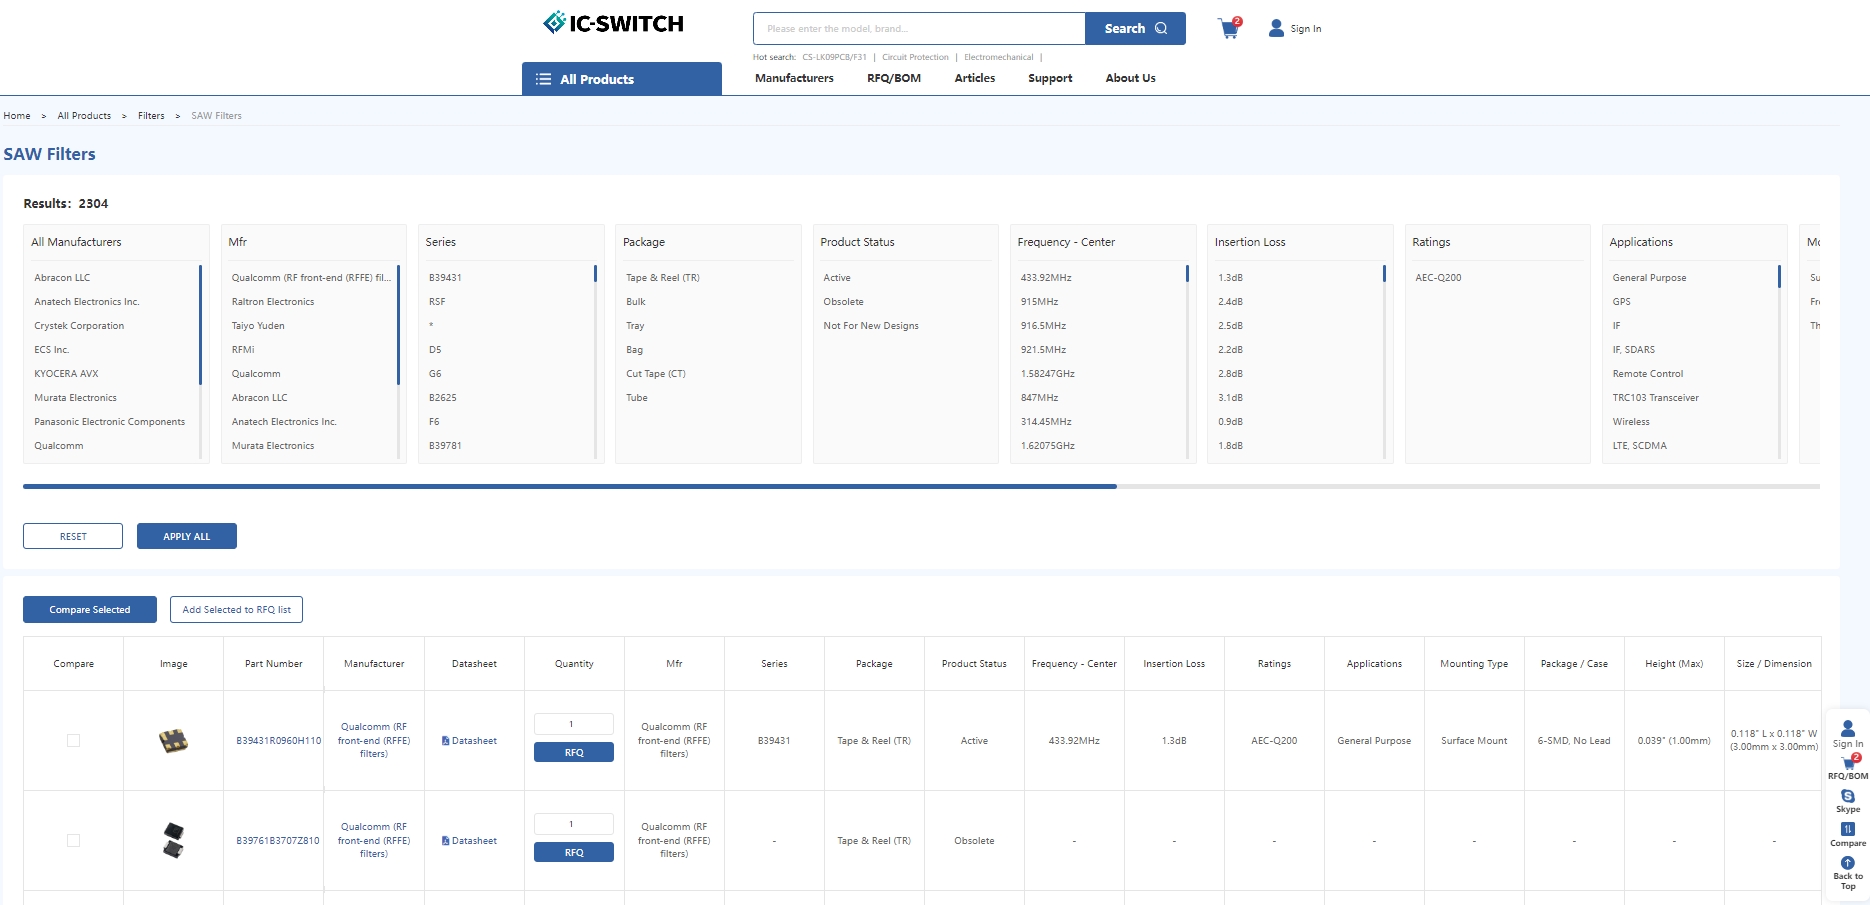Click RFQ button for B39761B3707Z810
Image resolution: width=1870 pixels, height=905 pixels.
pos(574,852)
